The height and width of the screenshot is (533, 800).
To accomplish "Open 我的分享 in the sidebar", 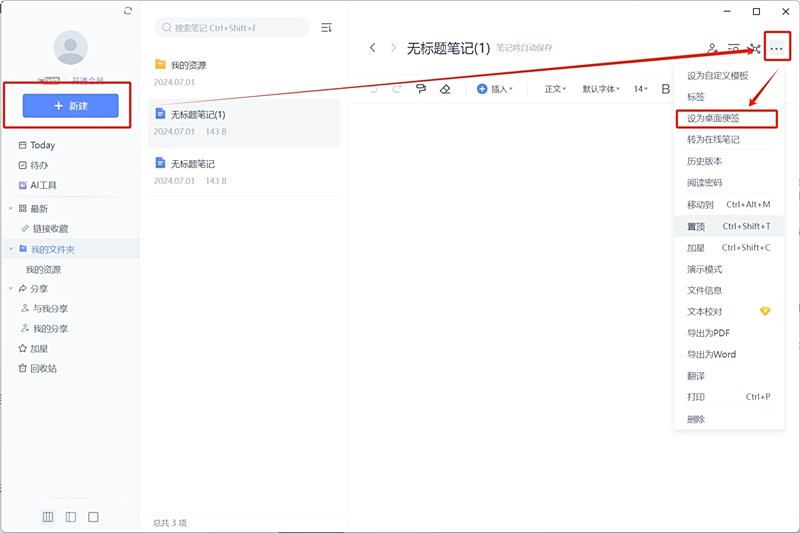I will [x=45, y=328].
